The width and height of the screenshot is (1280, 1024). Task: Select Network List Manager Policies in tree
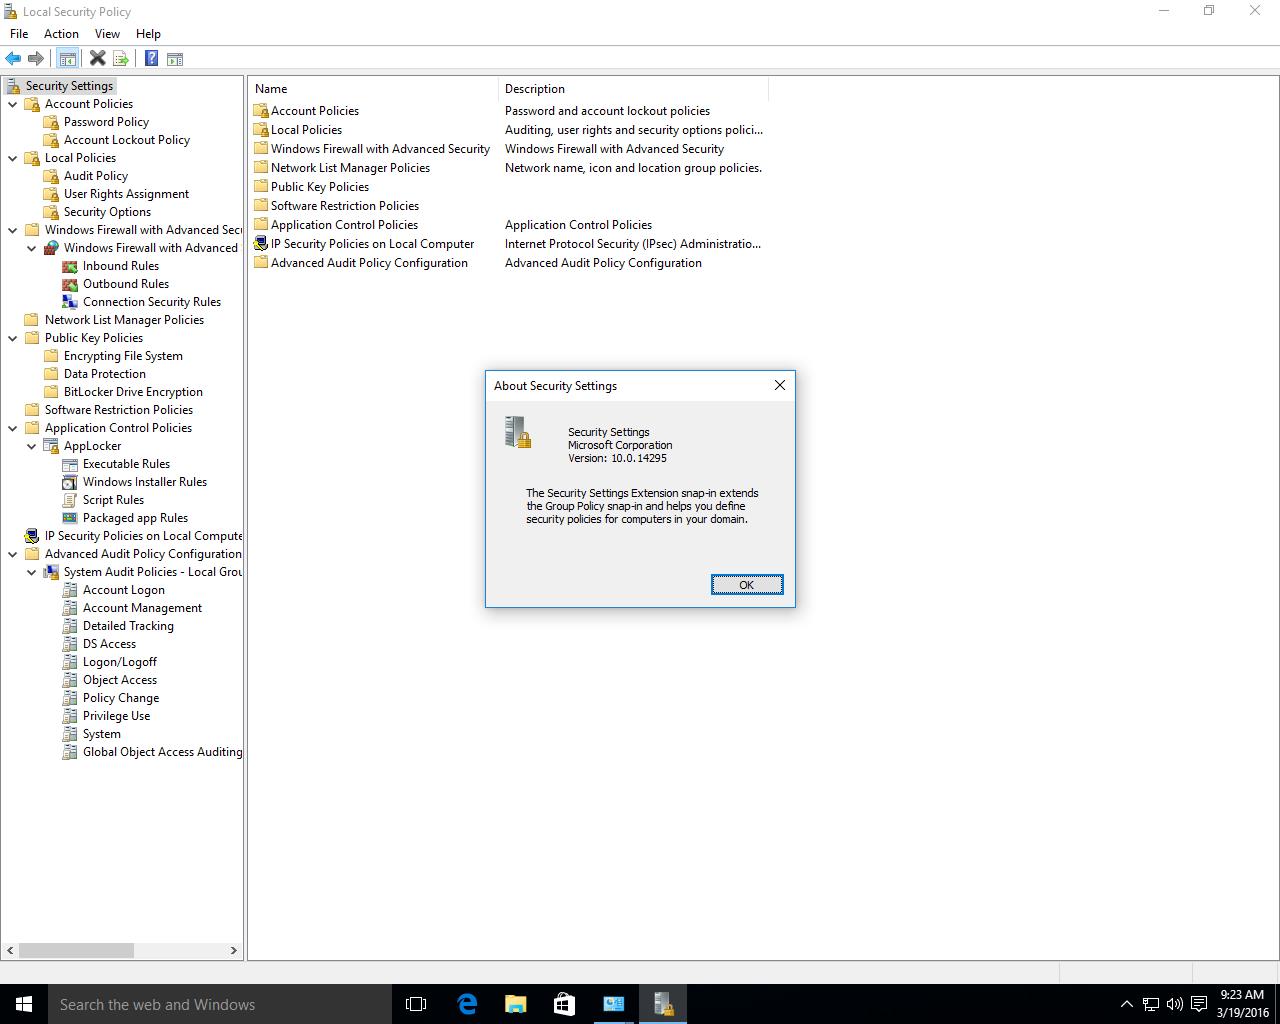pyautogui.click(x=124, y=320)
